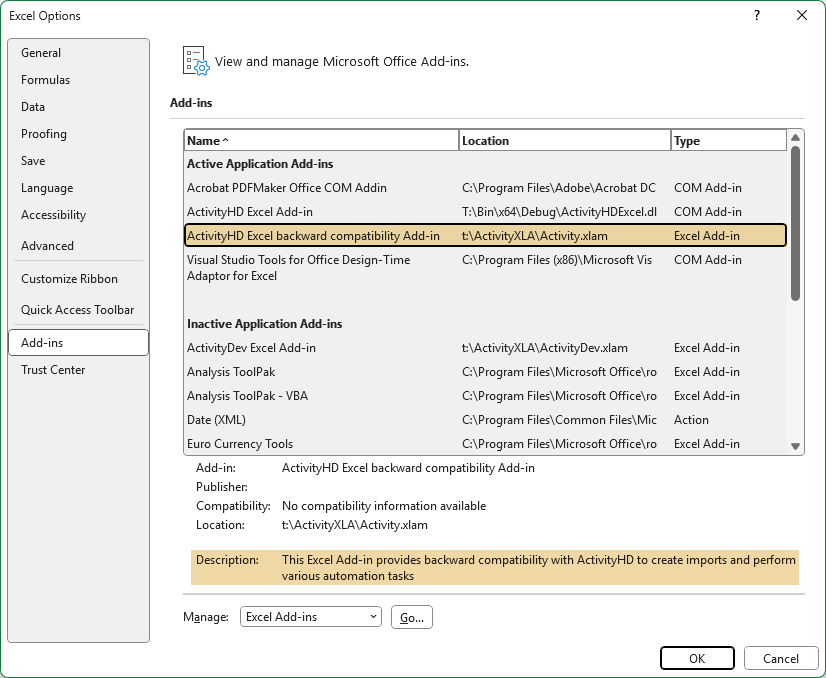Click the add-ins list scrollbar thumb
The image size is (826, 678).
pyautogui.click(x=795, y=223)
